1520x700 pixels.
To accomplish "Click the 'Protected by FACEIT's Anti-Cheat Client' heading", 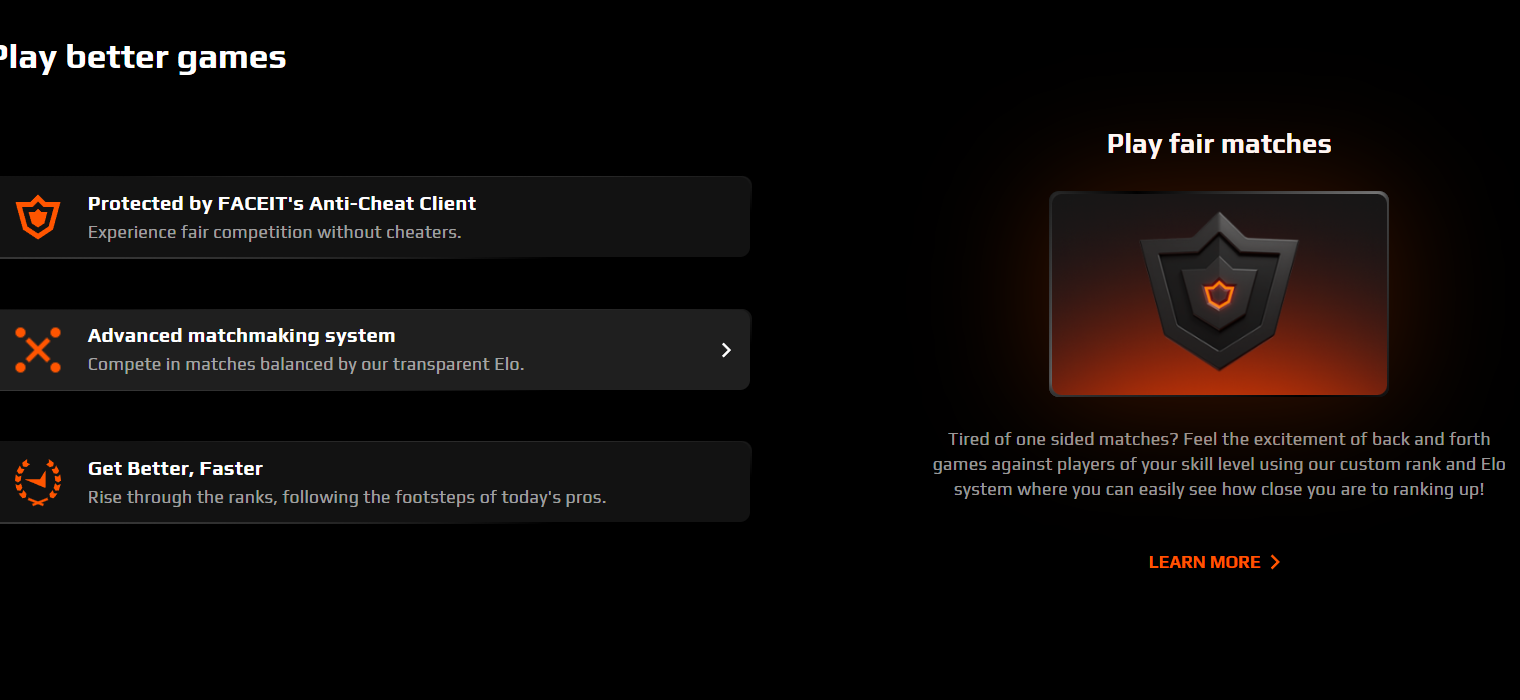I will (282, 203).
